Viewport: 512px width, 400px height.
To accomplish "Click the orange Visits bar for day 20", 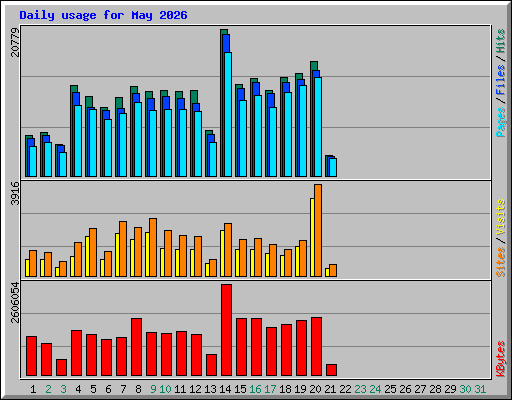I will click(318, 230).
